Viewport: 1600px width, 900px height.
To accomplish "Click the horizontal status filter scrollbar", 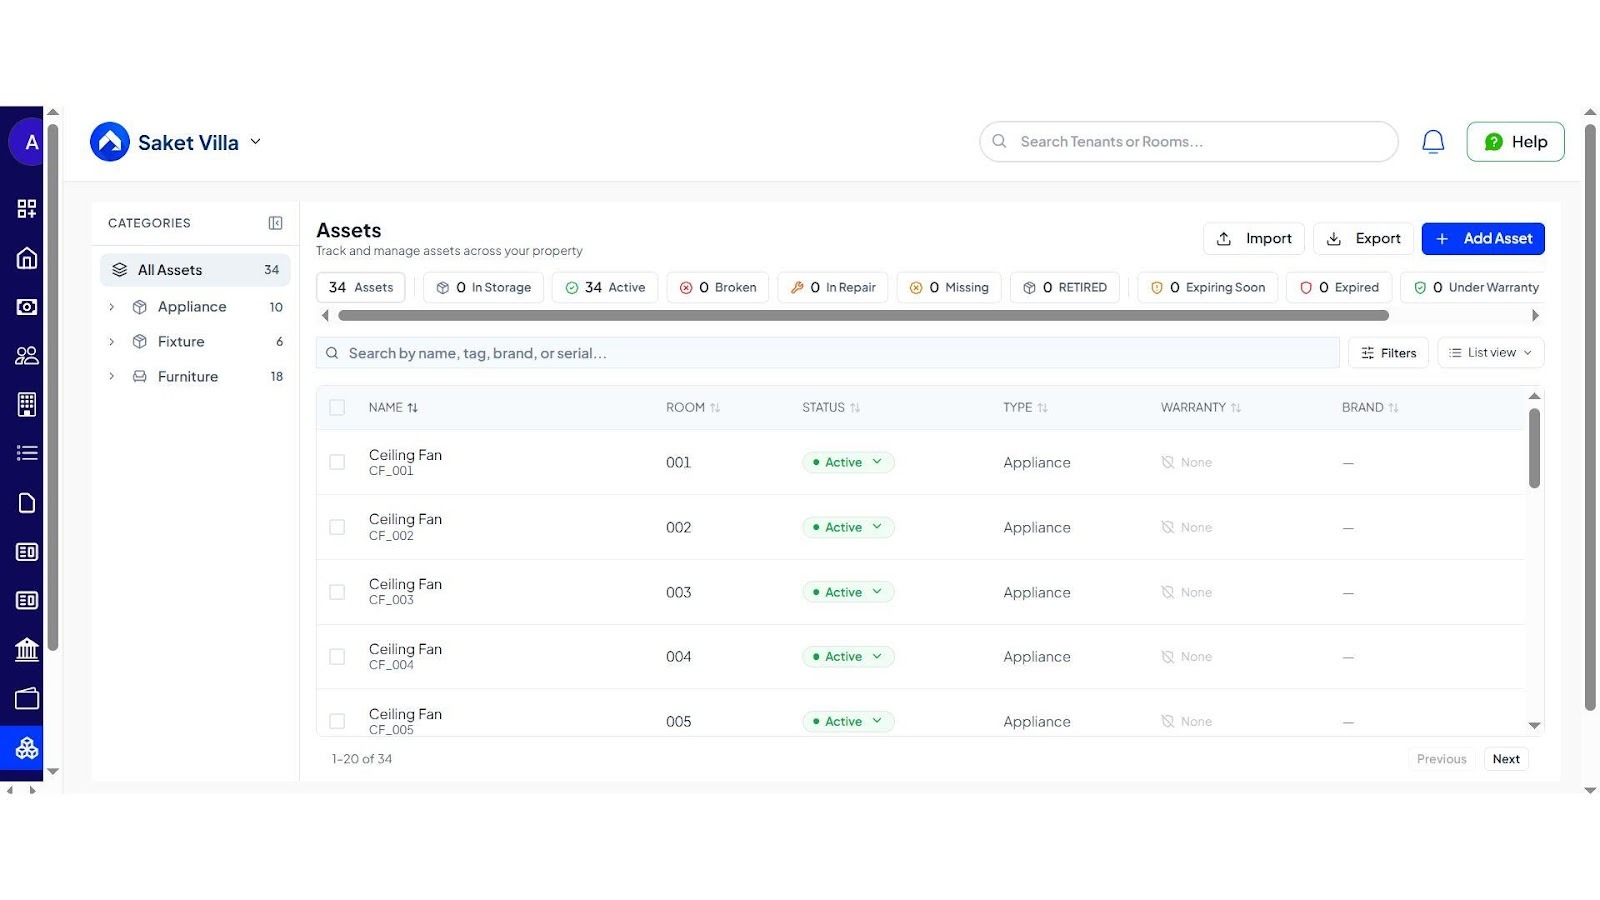I will pyautogui.click(x=863, y=316).
